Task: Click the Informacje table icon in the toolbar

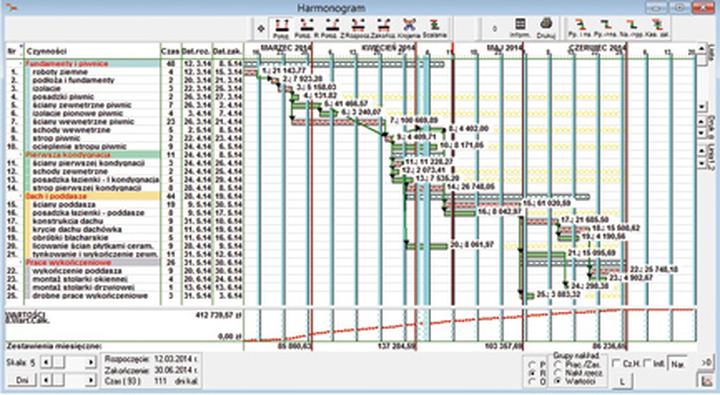Action: pyautogui.click(x=520, y=25)
